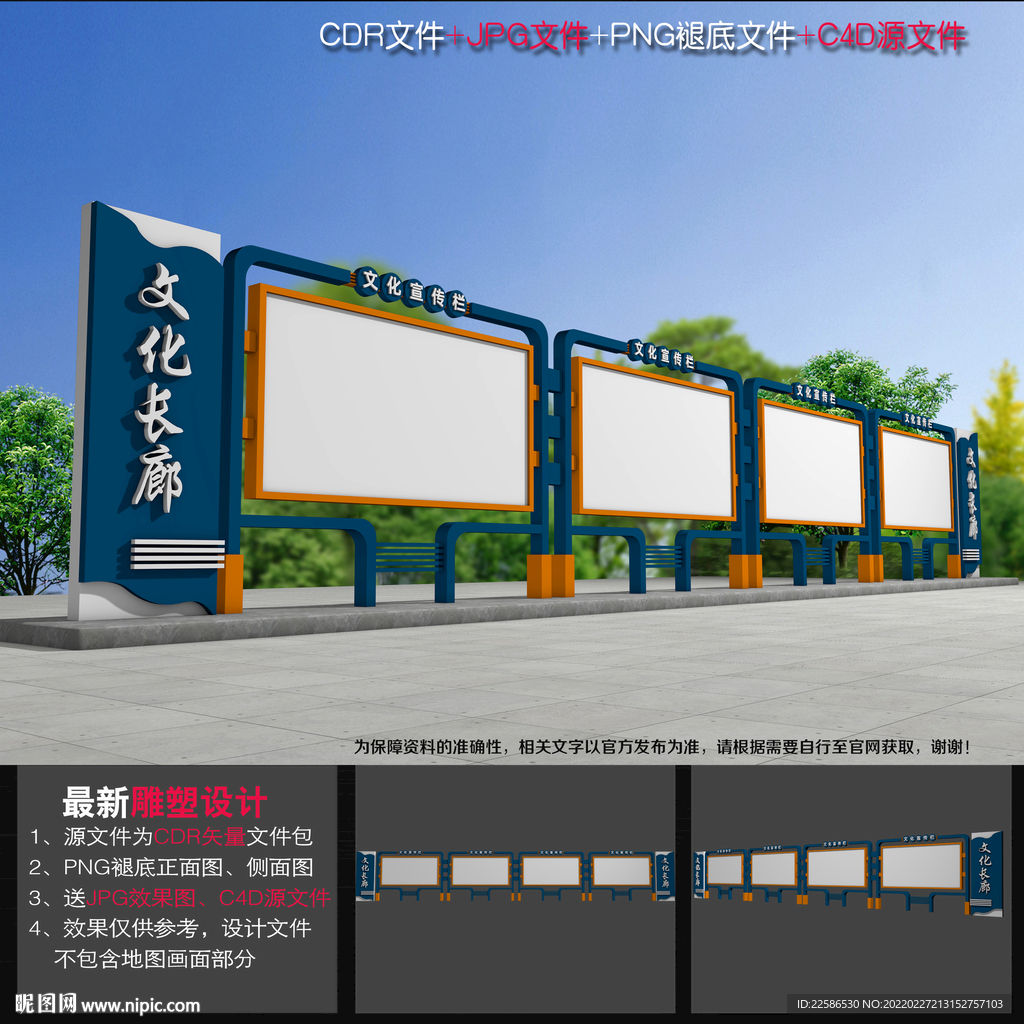Click the top header CDR文件+JPG文件 title text
The height and width of the screenshot is (1024, 1024).
(642, 36)
